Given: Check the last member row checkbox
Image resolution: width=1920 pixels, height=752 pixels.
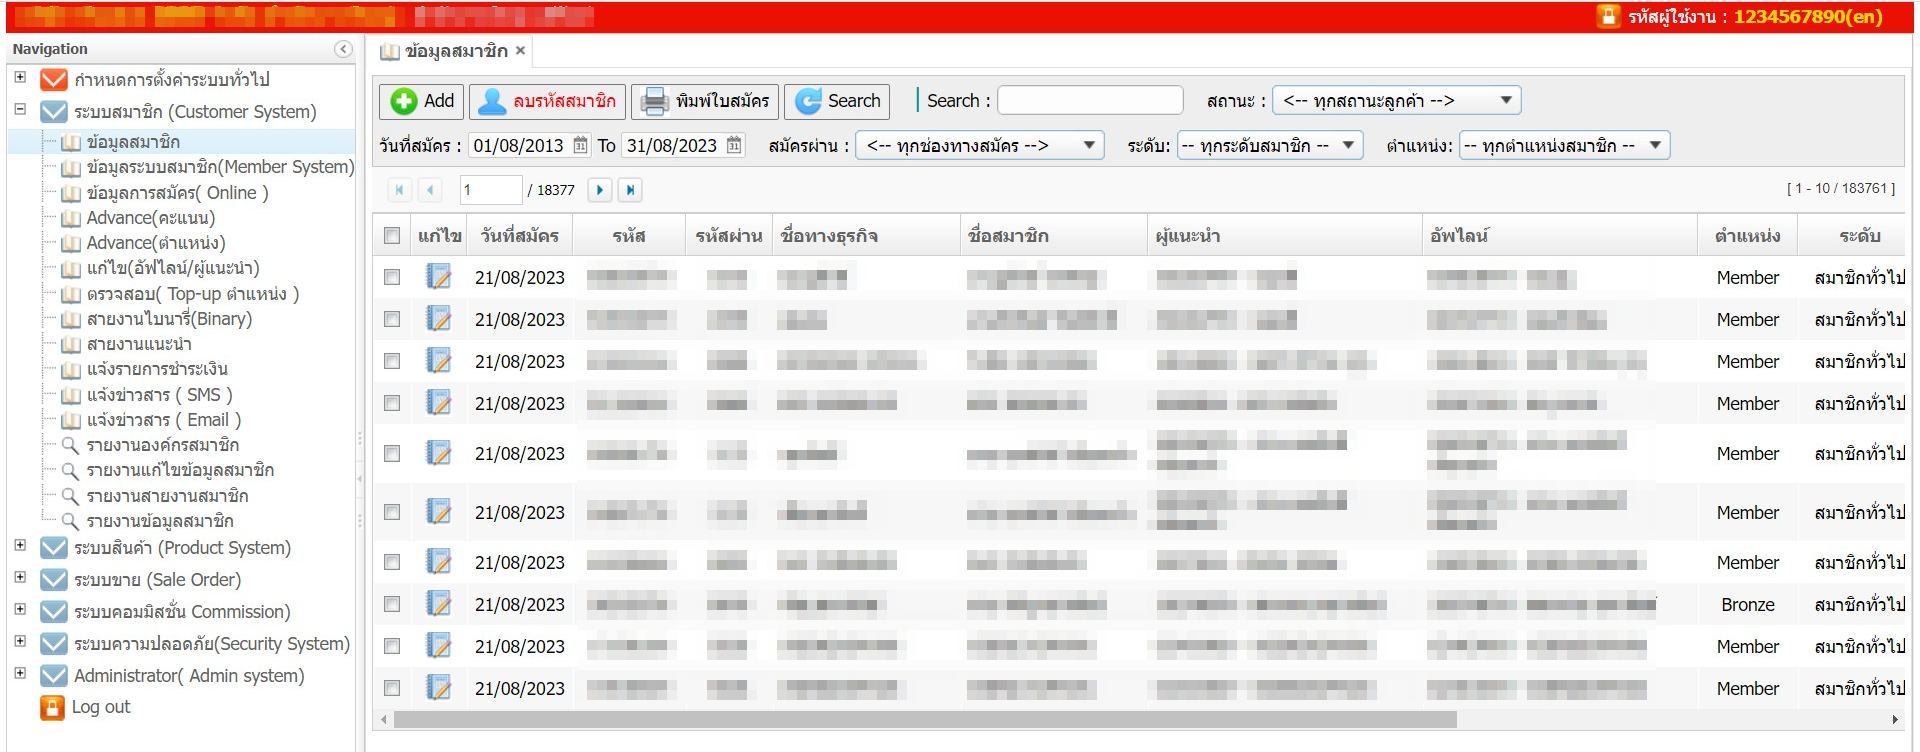Looking at the screenshot, I should pos(392,688).
